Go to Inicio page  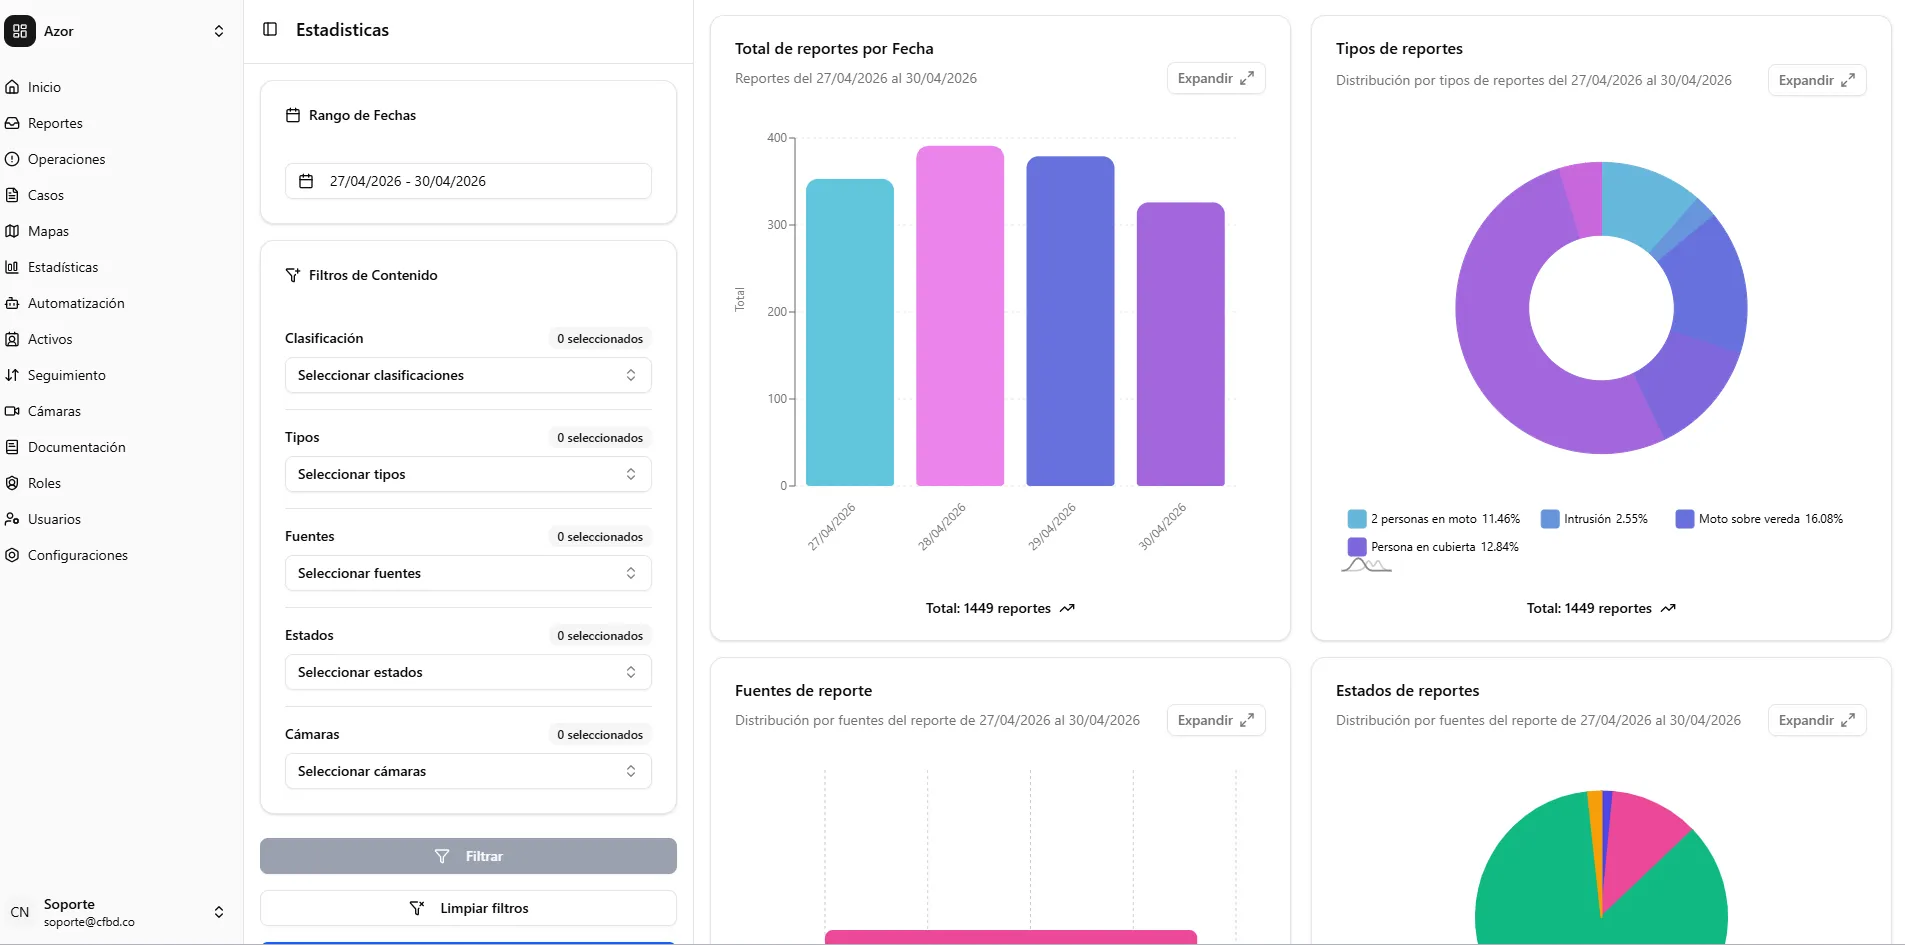44,87
